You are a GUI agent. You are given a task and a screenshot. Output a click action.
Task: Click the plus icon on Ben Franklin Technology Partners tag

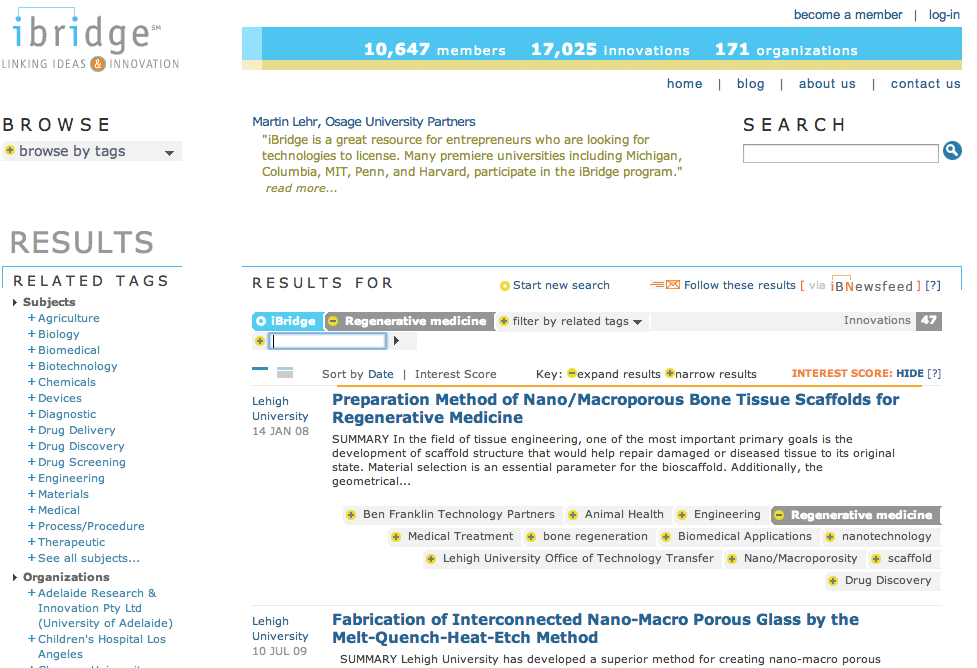351,515
